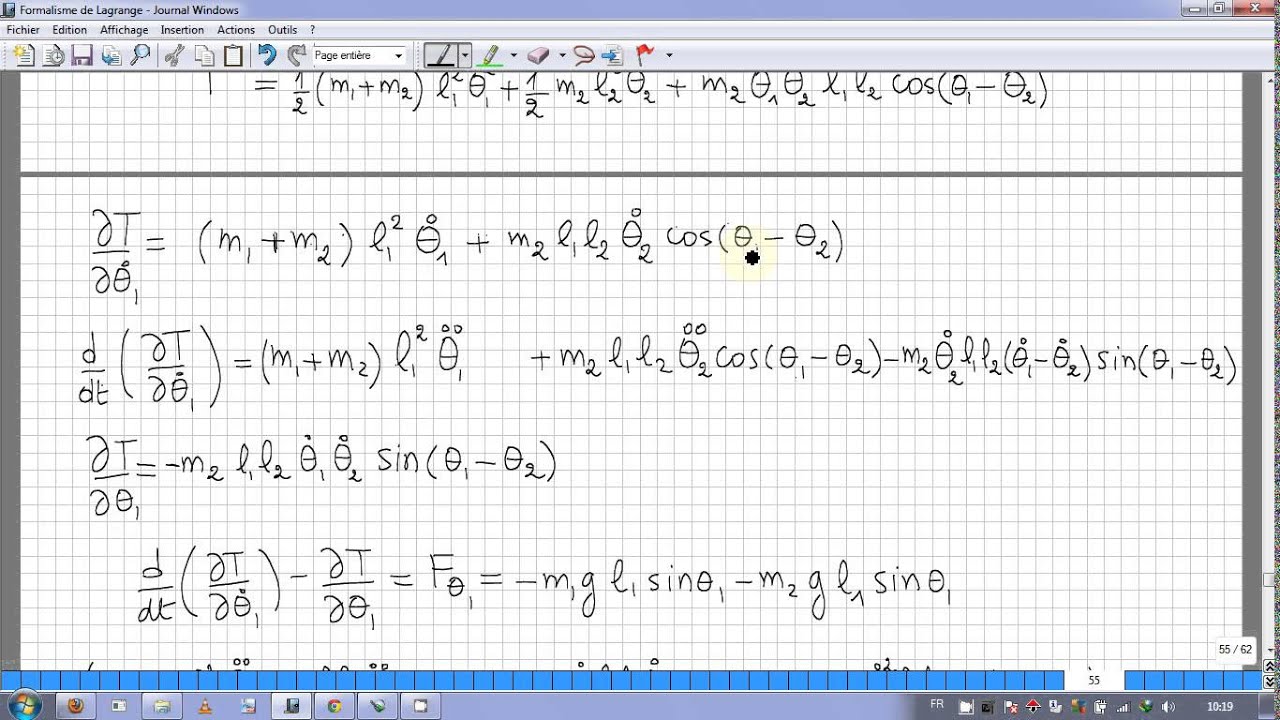
Task: Open the Actions menu
Action: (236, 30)
